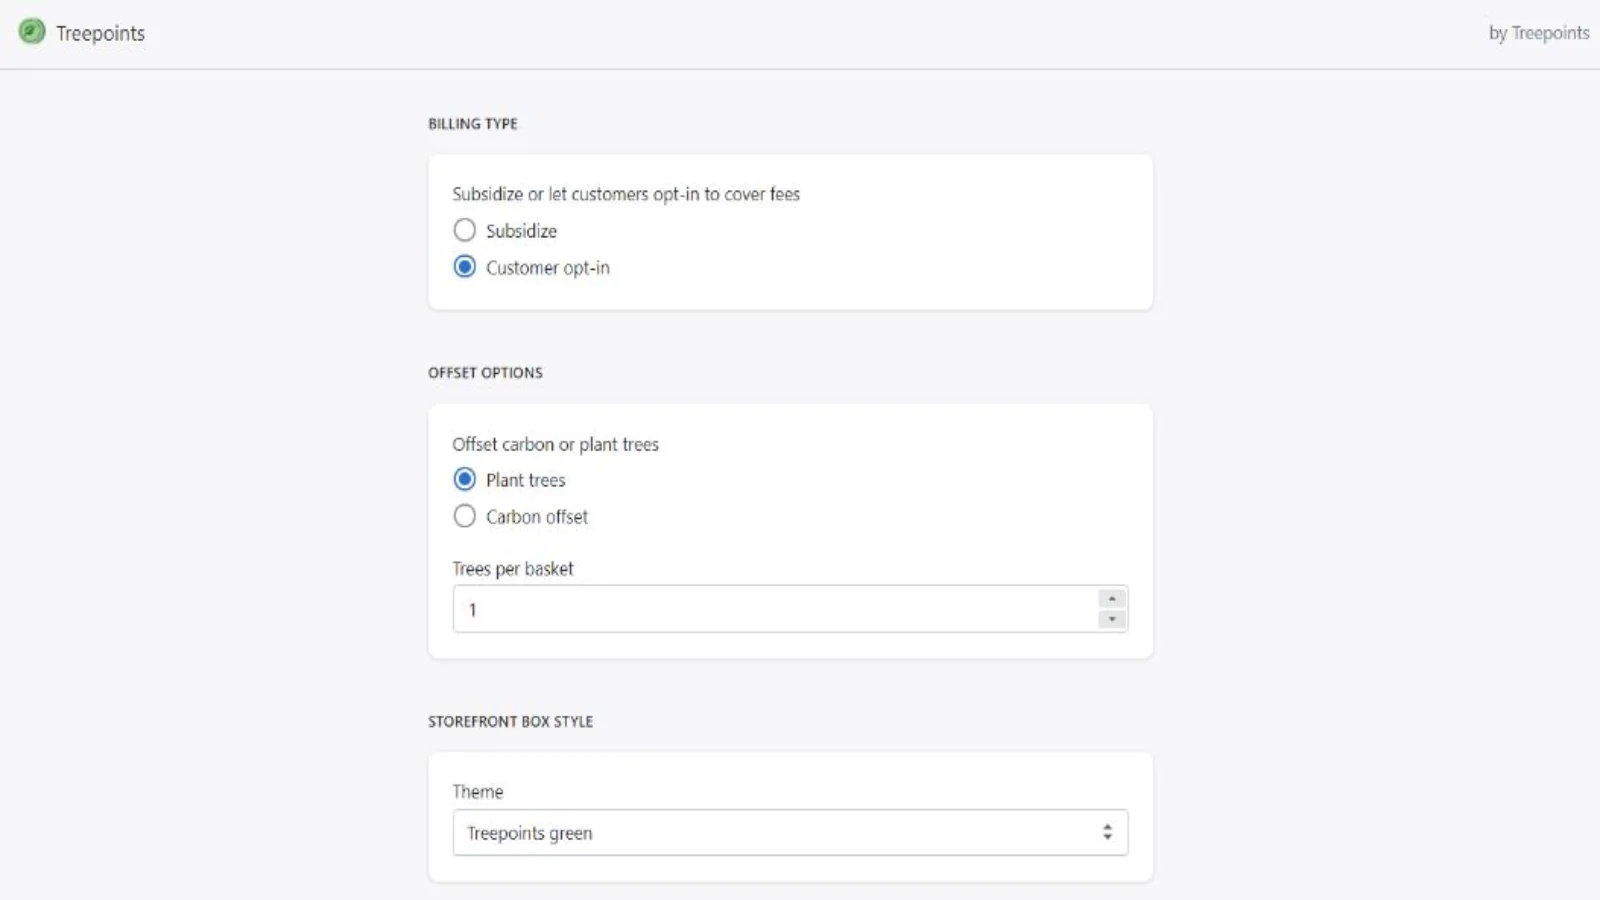Choose the Carbon offset radio option
This screenshot has width=1600, height=900.
coord(465,517)
